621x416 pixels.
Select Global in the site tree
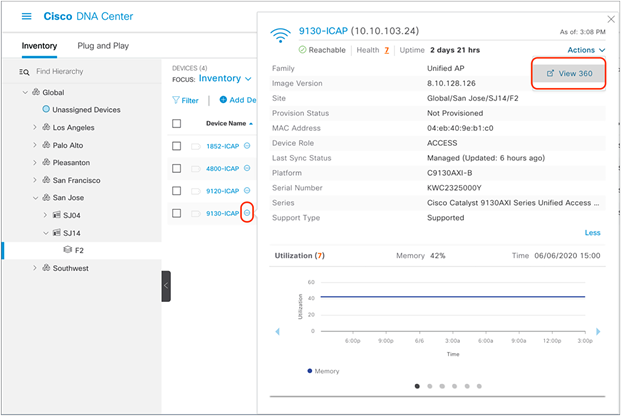click(53, 92)
